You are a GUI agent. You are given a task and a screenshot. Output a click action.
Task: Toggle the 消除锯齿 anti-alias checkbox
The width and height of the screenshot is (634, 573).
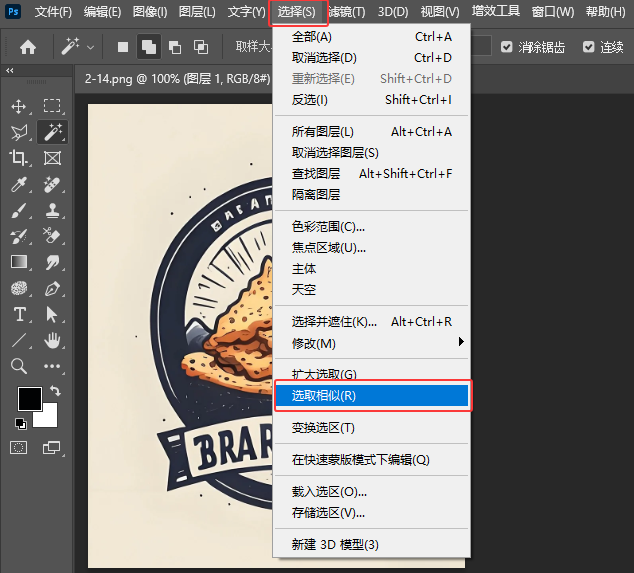click(507, 47)
